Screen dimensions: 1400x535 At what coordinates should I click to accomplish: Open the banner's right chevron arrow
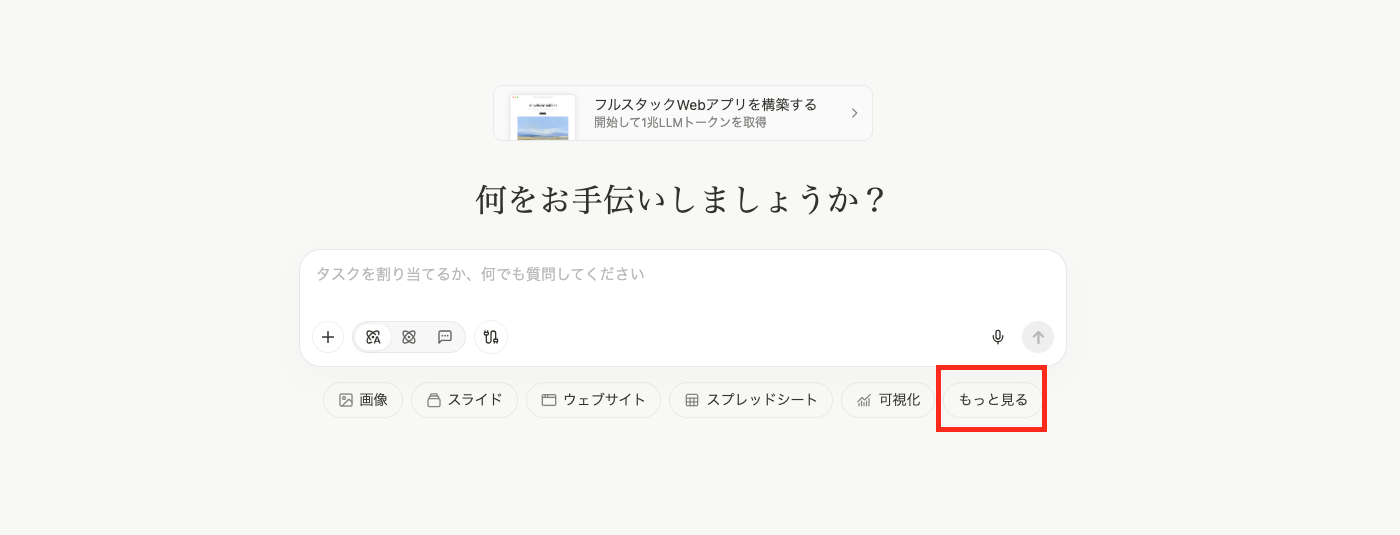coord(854,113)
